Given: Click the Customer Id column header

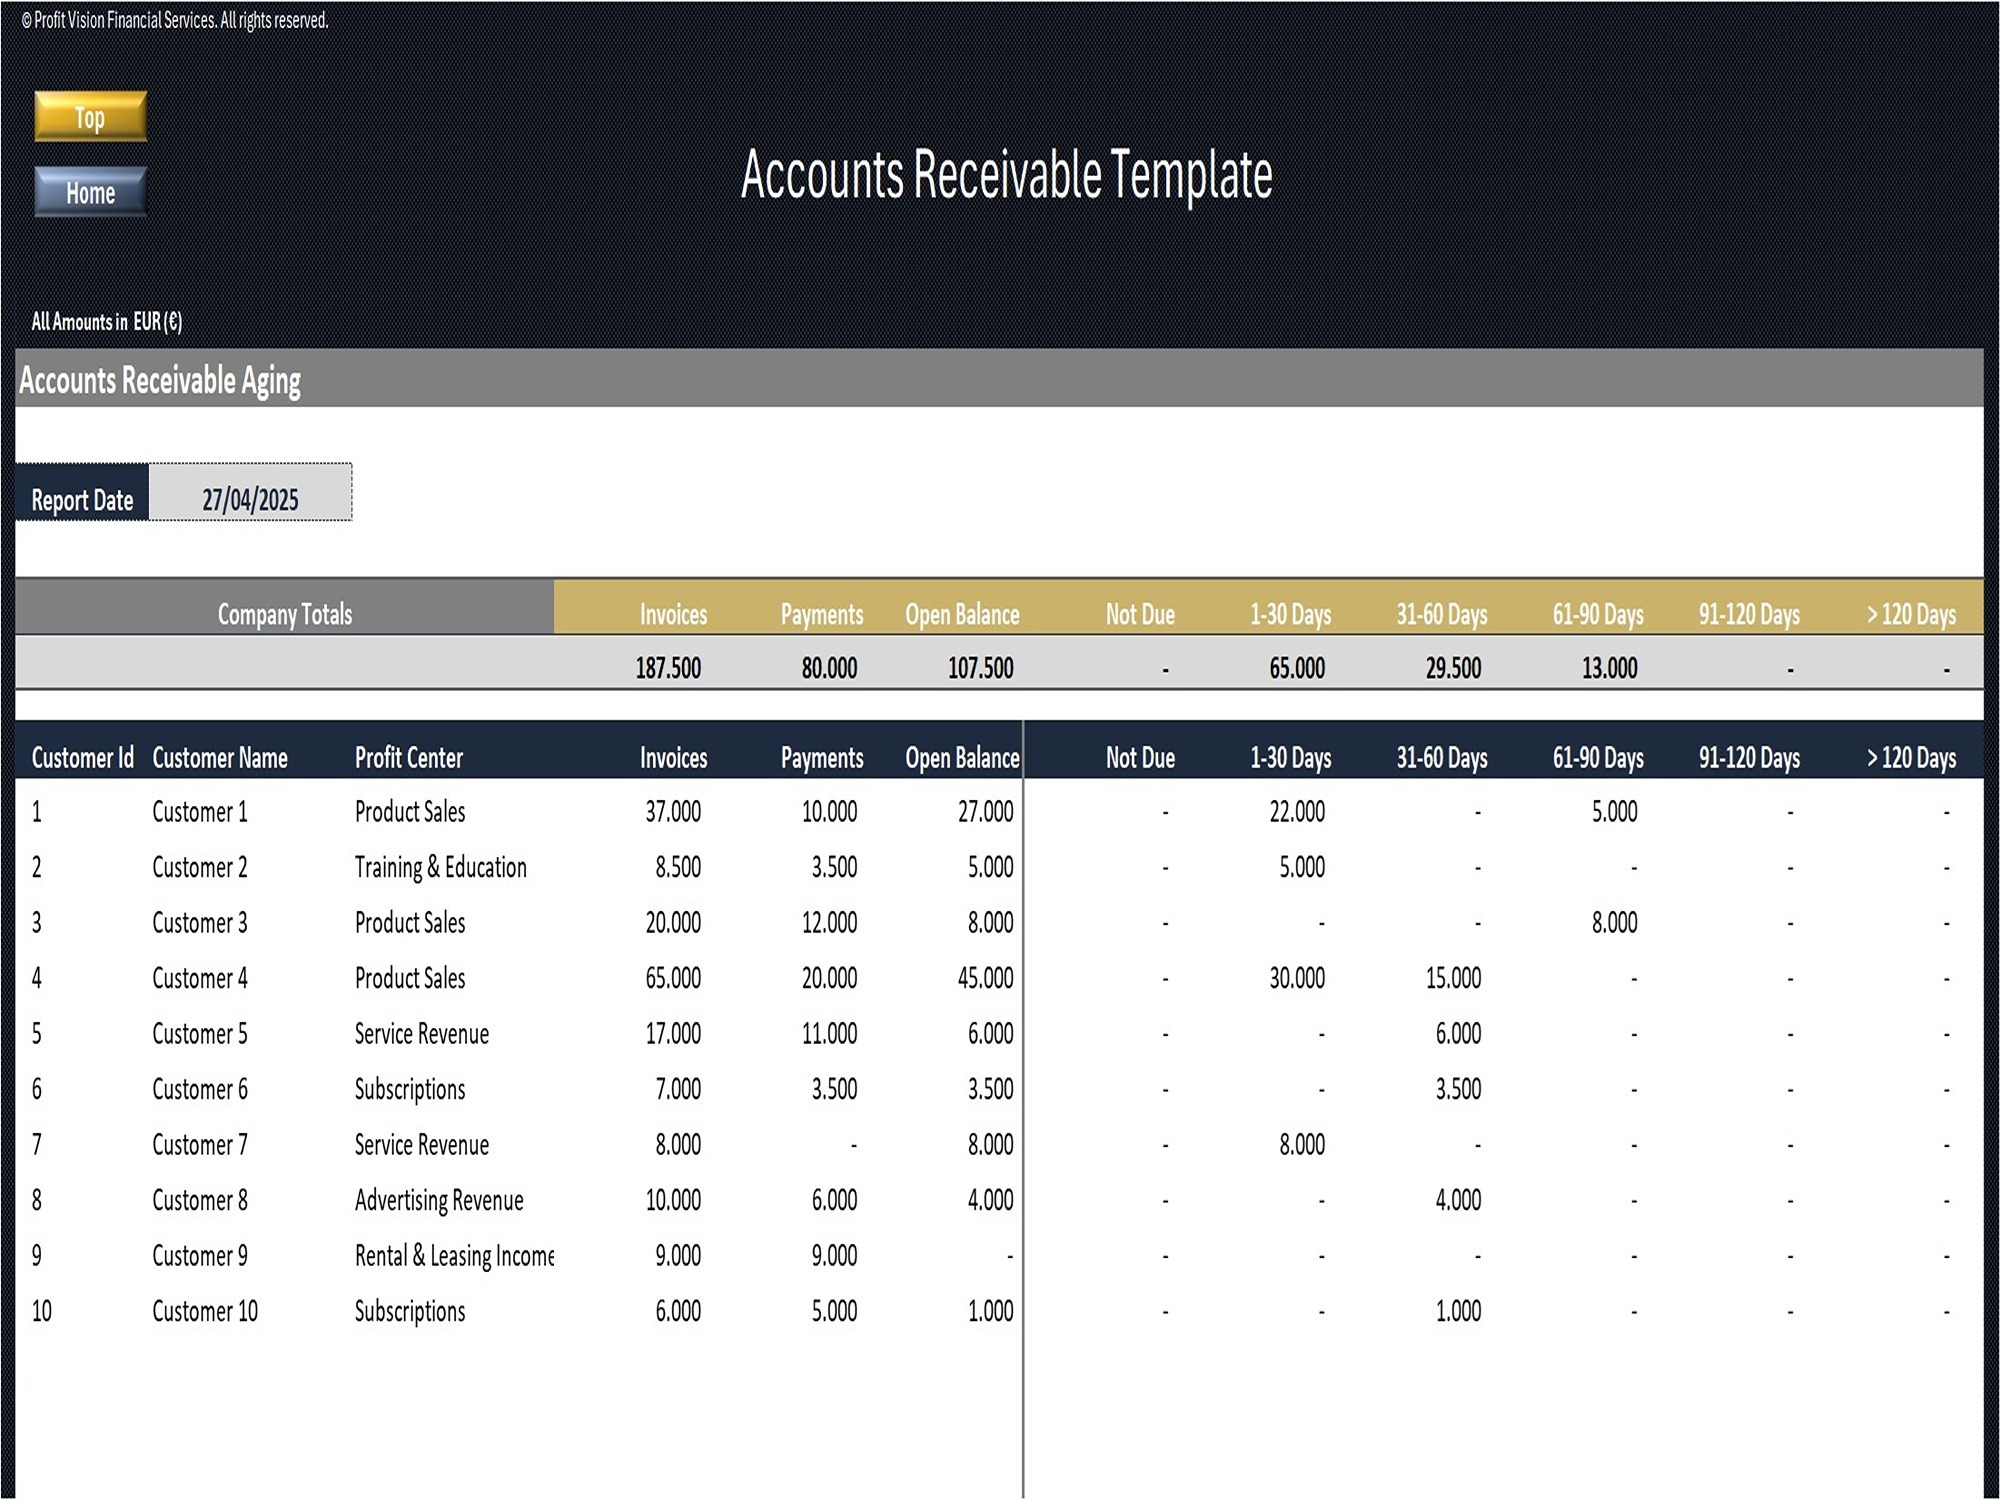Looking at the screenshot, I should pos(81,758).
